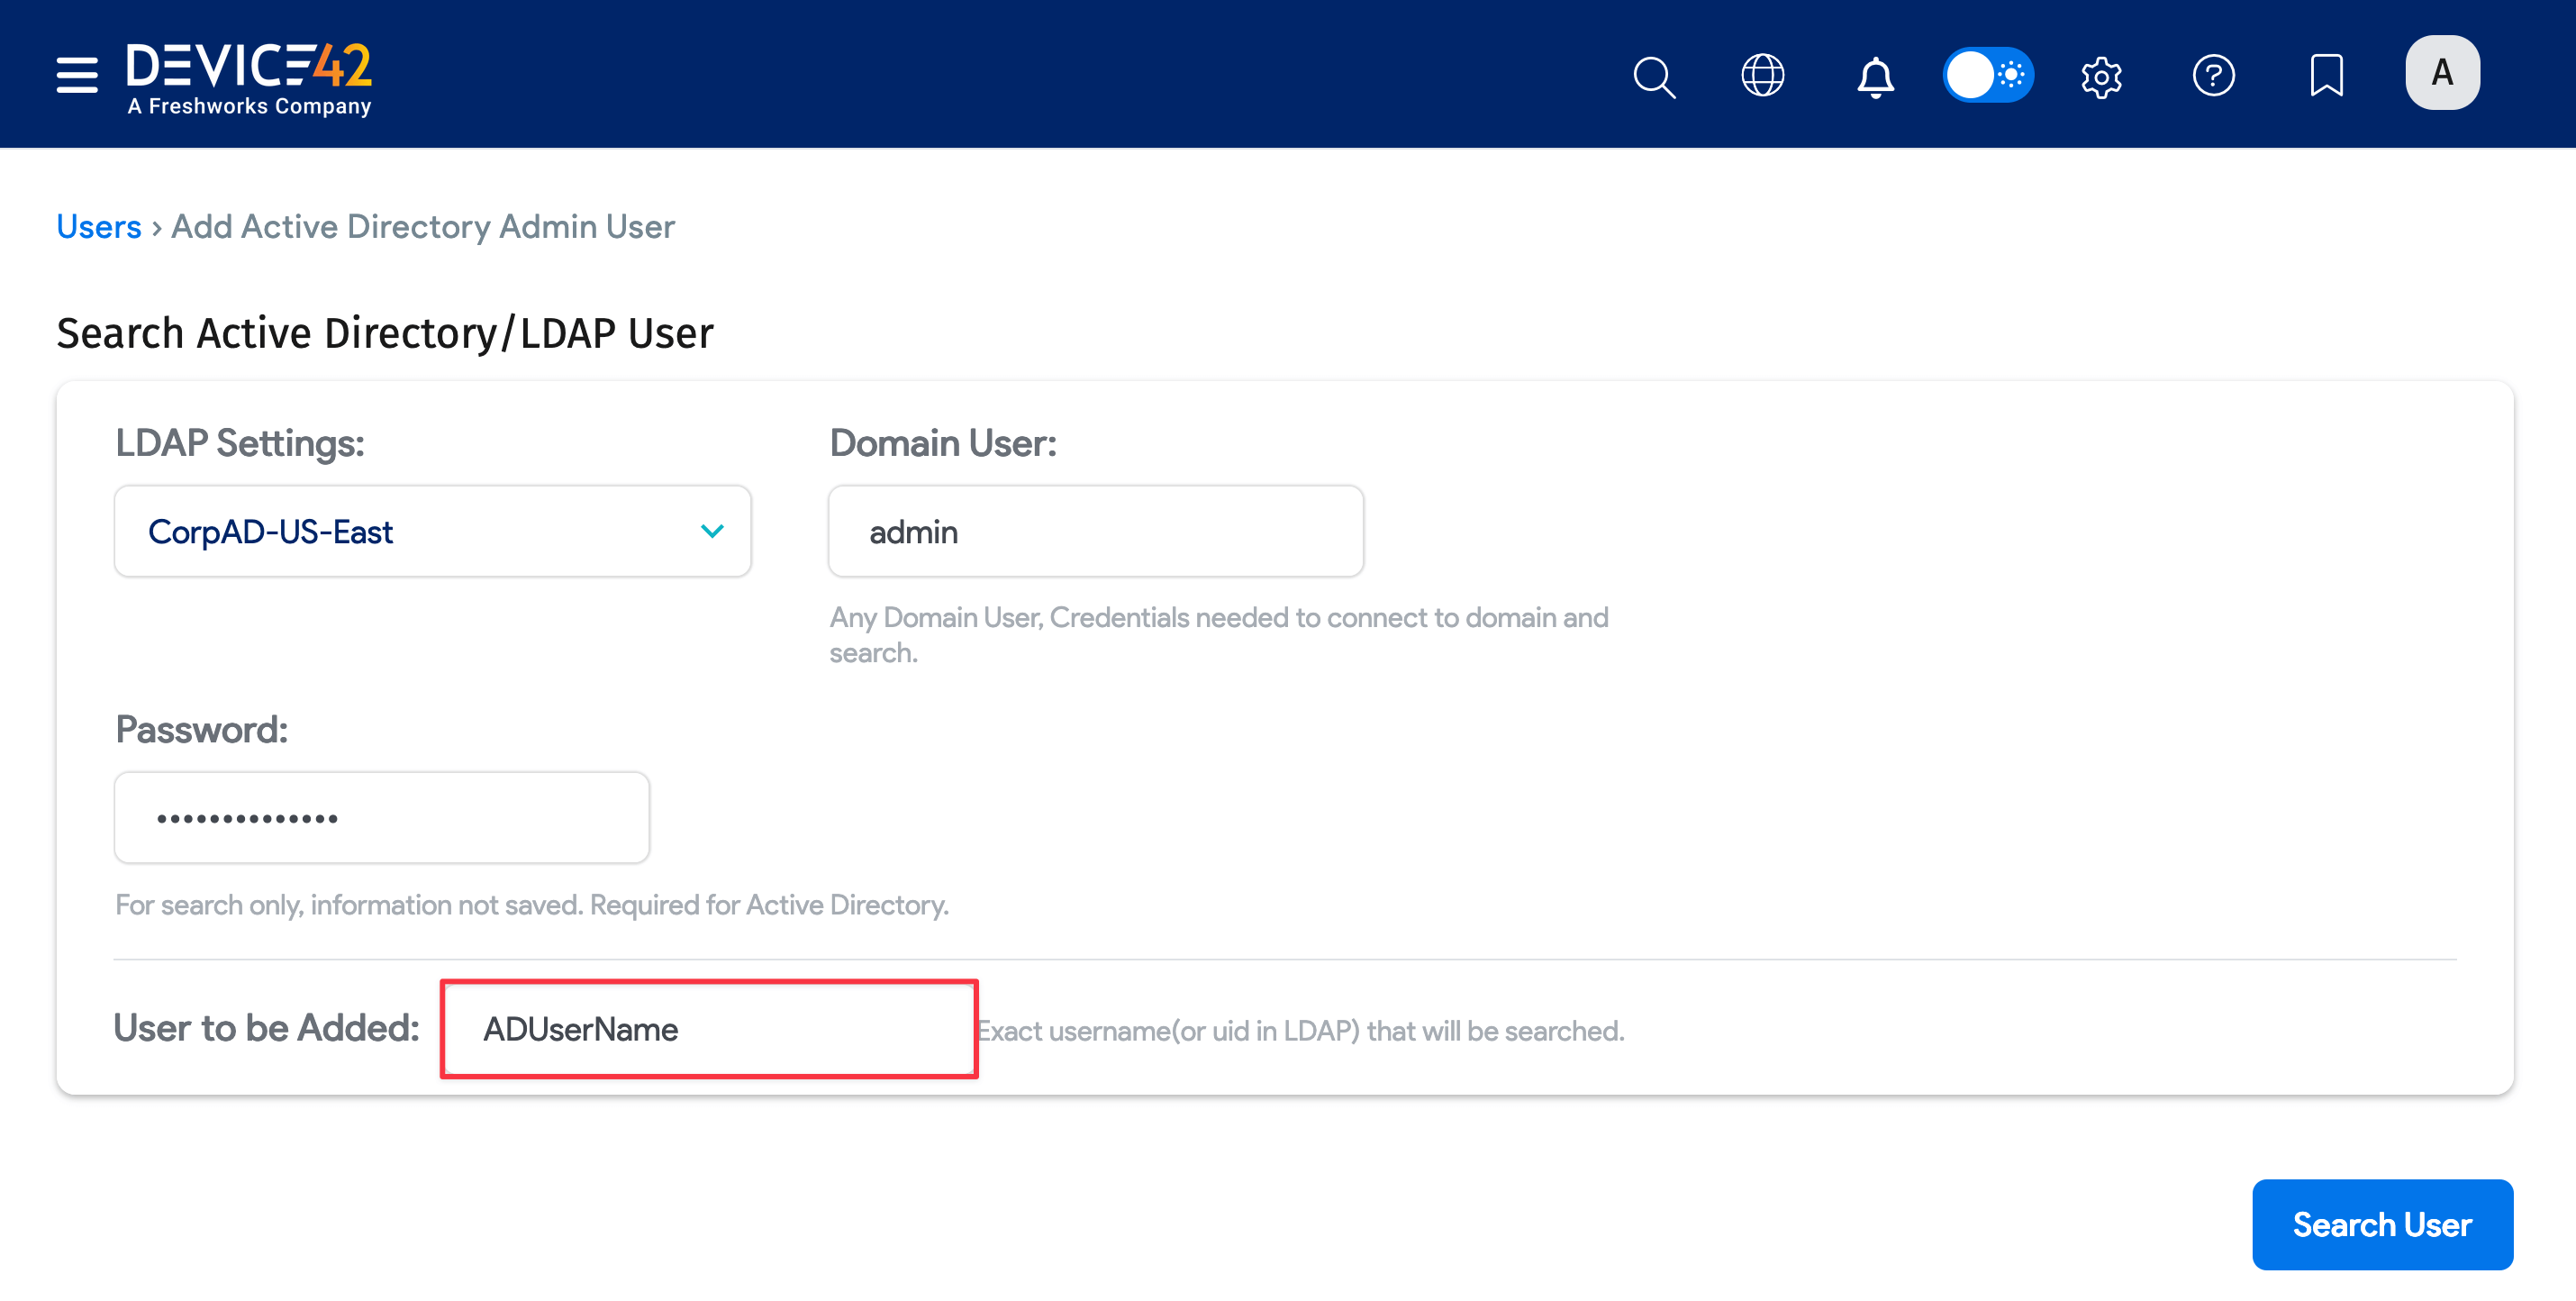Click the globe language icon

(1763, 76)
